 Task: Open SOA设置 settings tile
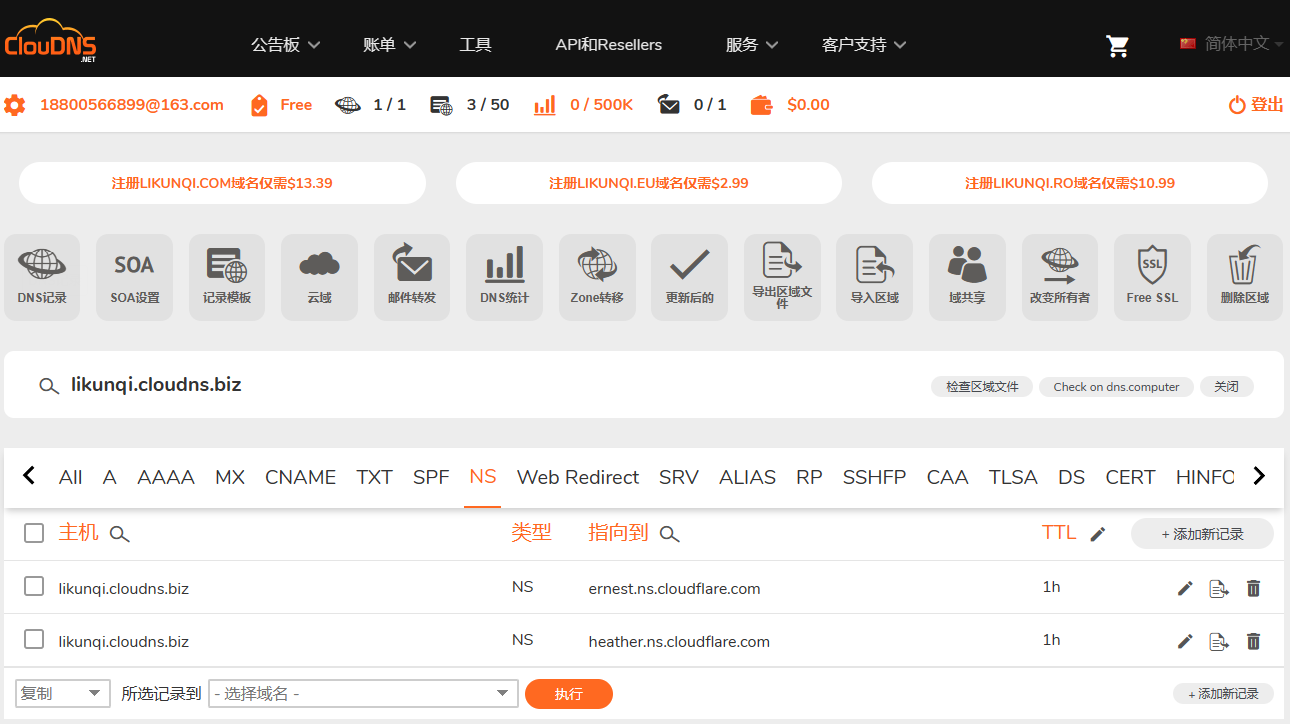tap(134, 276)
